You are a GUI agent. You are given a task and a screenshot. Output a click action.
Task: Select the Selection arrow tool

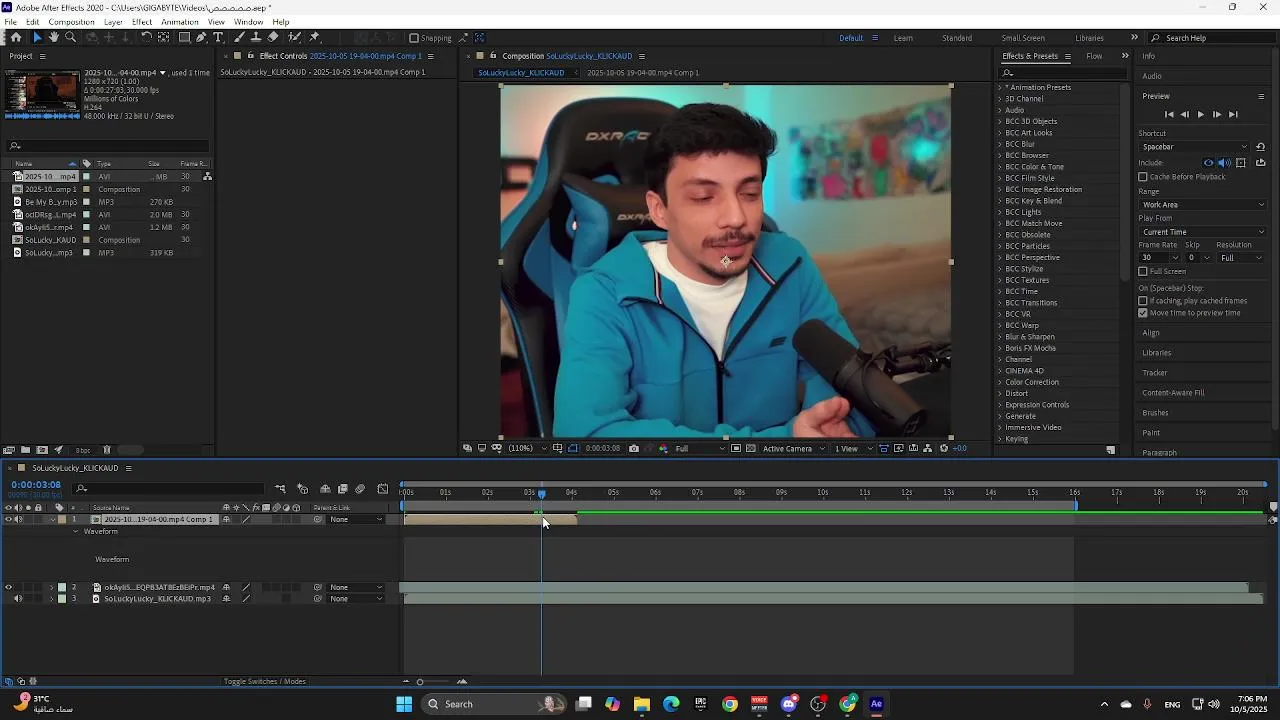pos(38,37)
